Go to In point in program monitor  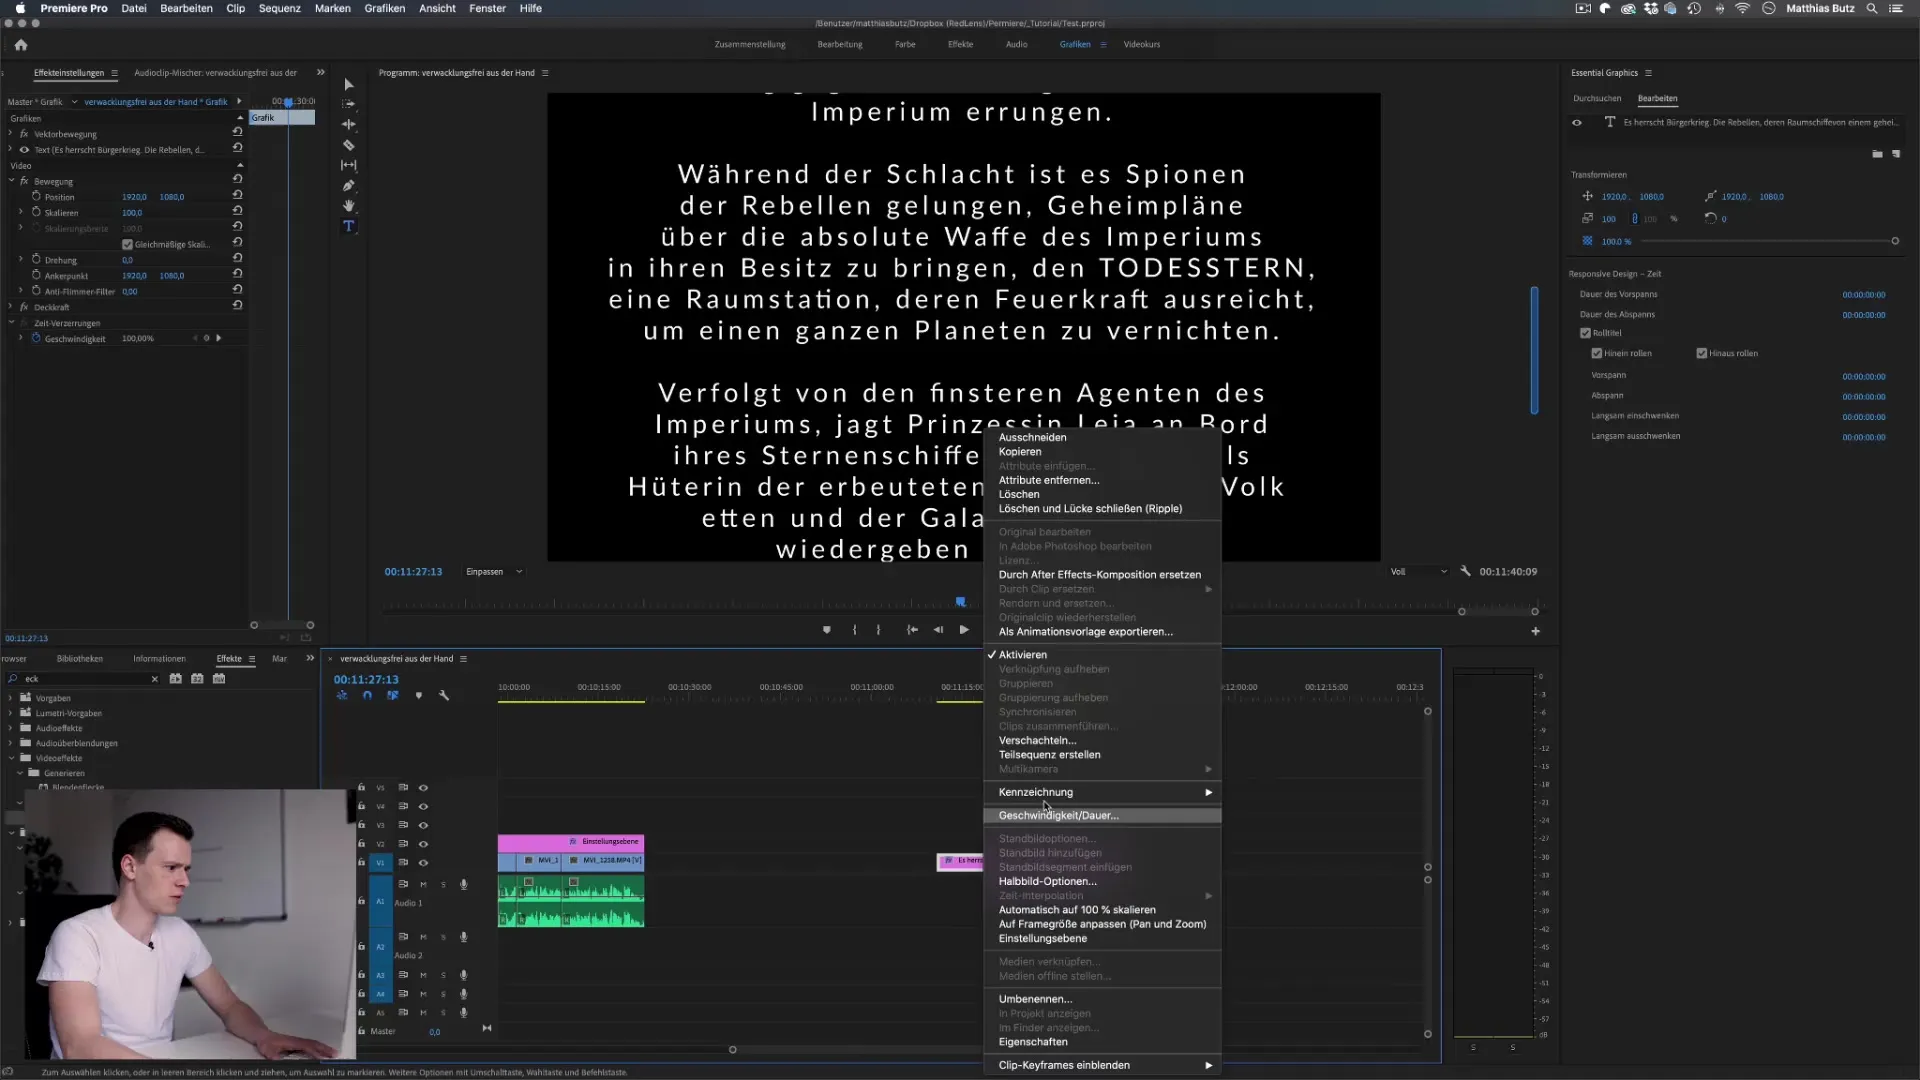[912, 630]
